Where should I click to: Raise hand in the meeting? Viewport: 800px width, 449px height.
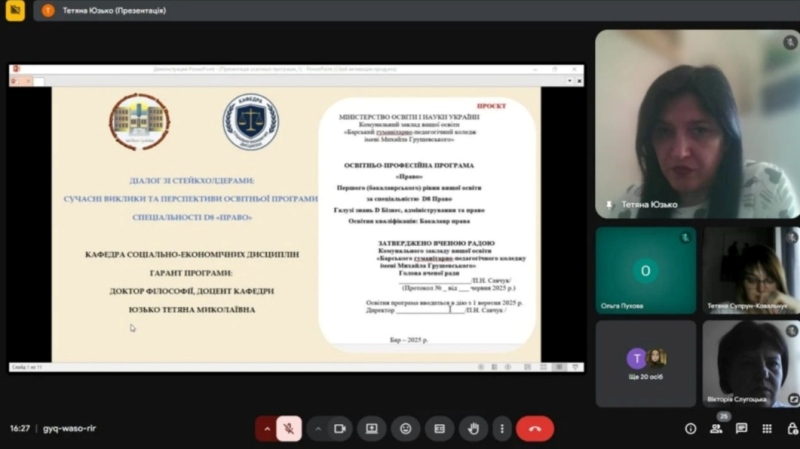(x=473, y=429)
